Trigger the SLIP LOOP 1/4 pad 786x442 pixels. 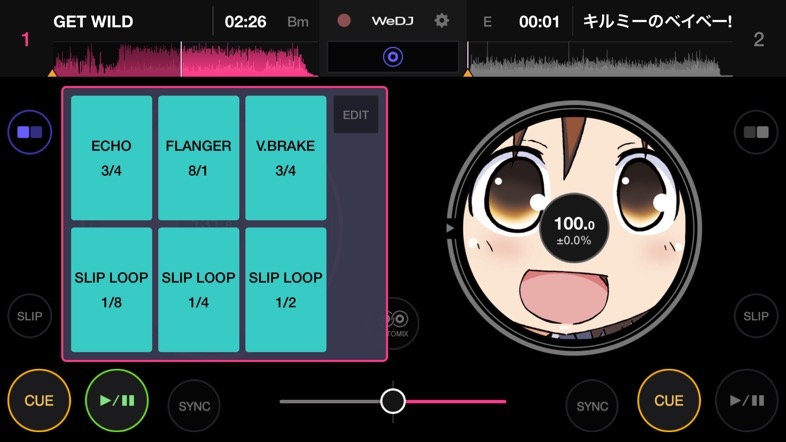pos(199,290)
